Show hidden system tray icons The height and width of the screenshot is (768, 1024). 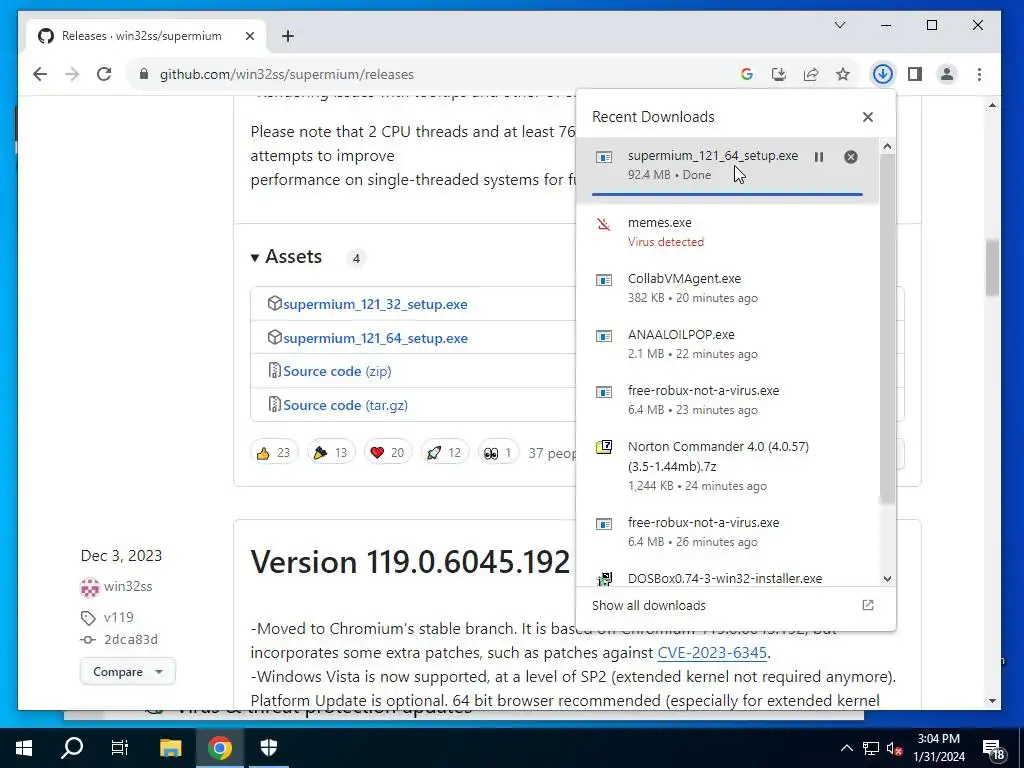point(846,748)
